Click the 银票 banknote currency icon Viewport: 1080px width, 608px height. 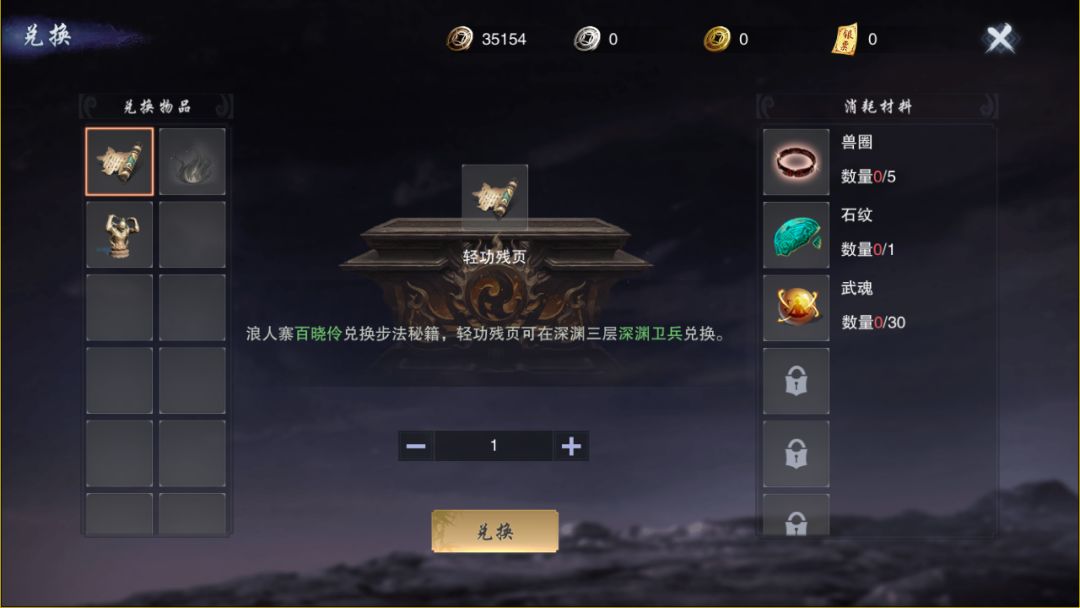point(844,39)
